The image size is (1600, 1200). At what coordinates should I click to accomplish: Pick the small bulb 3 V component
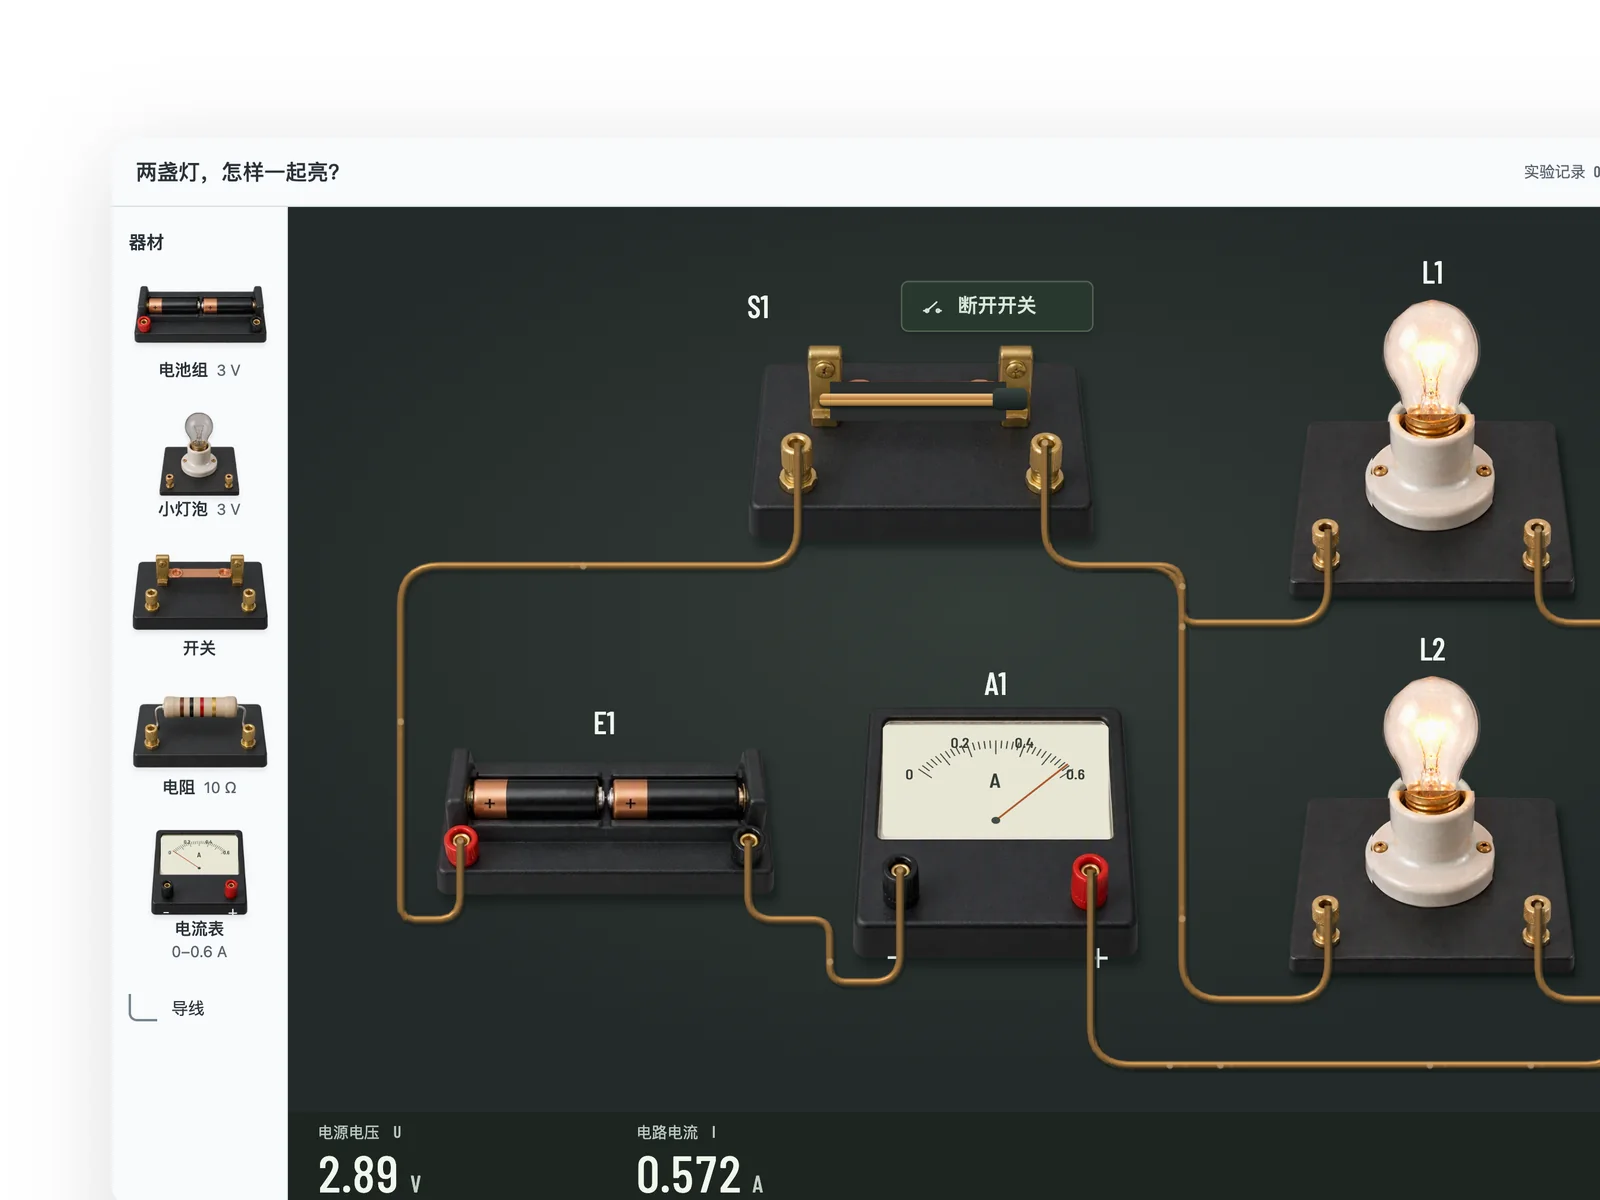pyautogui.click(x=200, y=464)
